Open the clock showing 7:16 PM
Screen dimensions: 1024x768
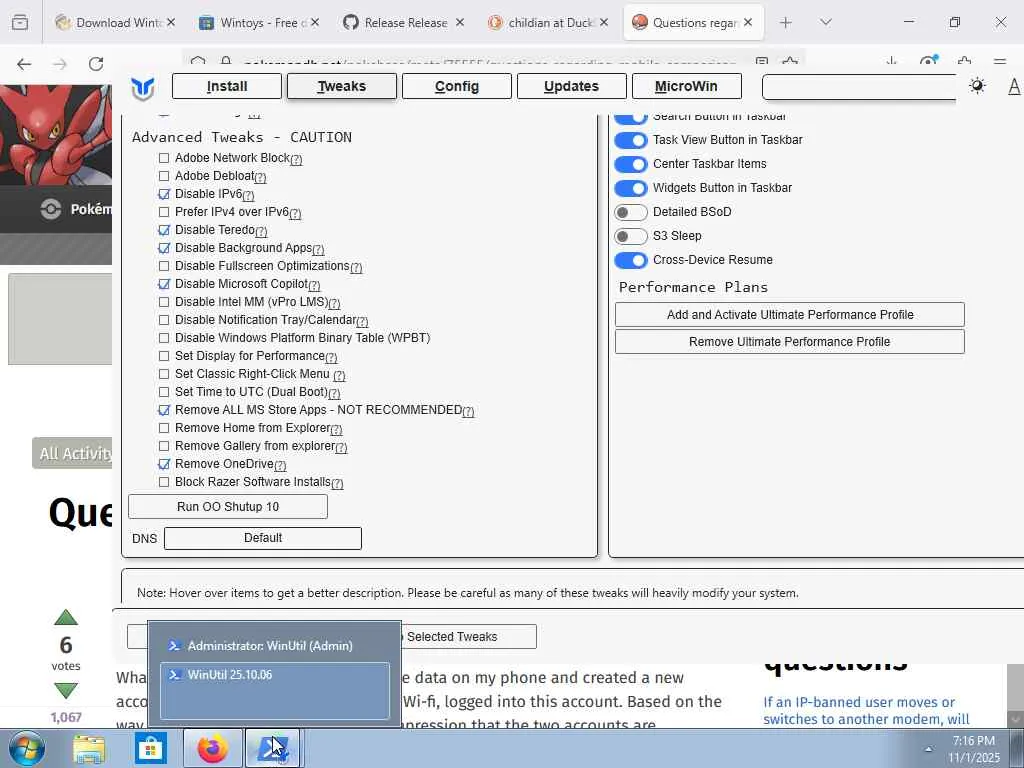tap(974, 749)
